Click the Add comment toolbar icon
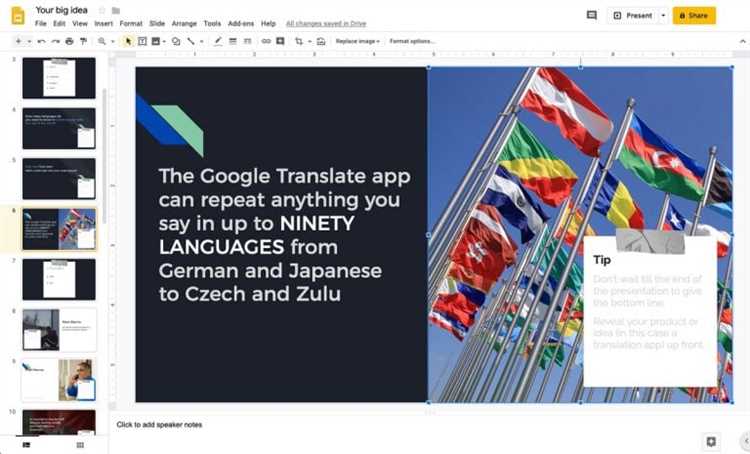This screenshot has width=750, height=454. [x=280, y=41]
